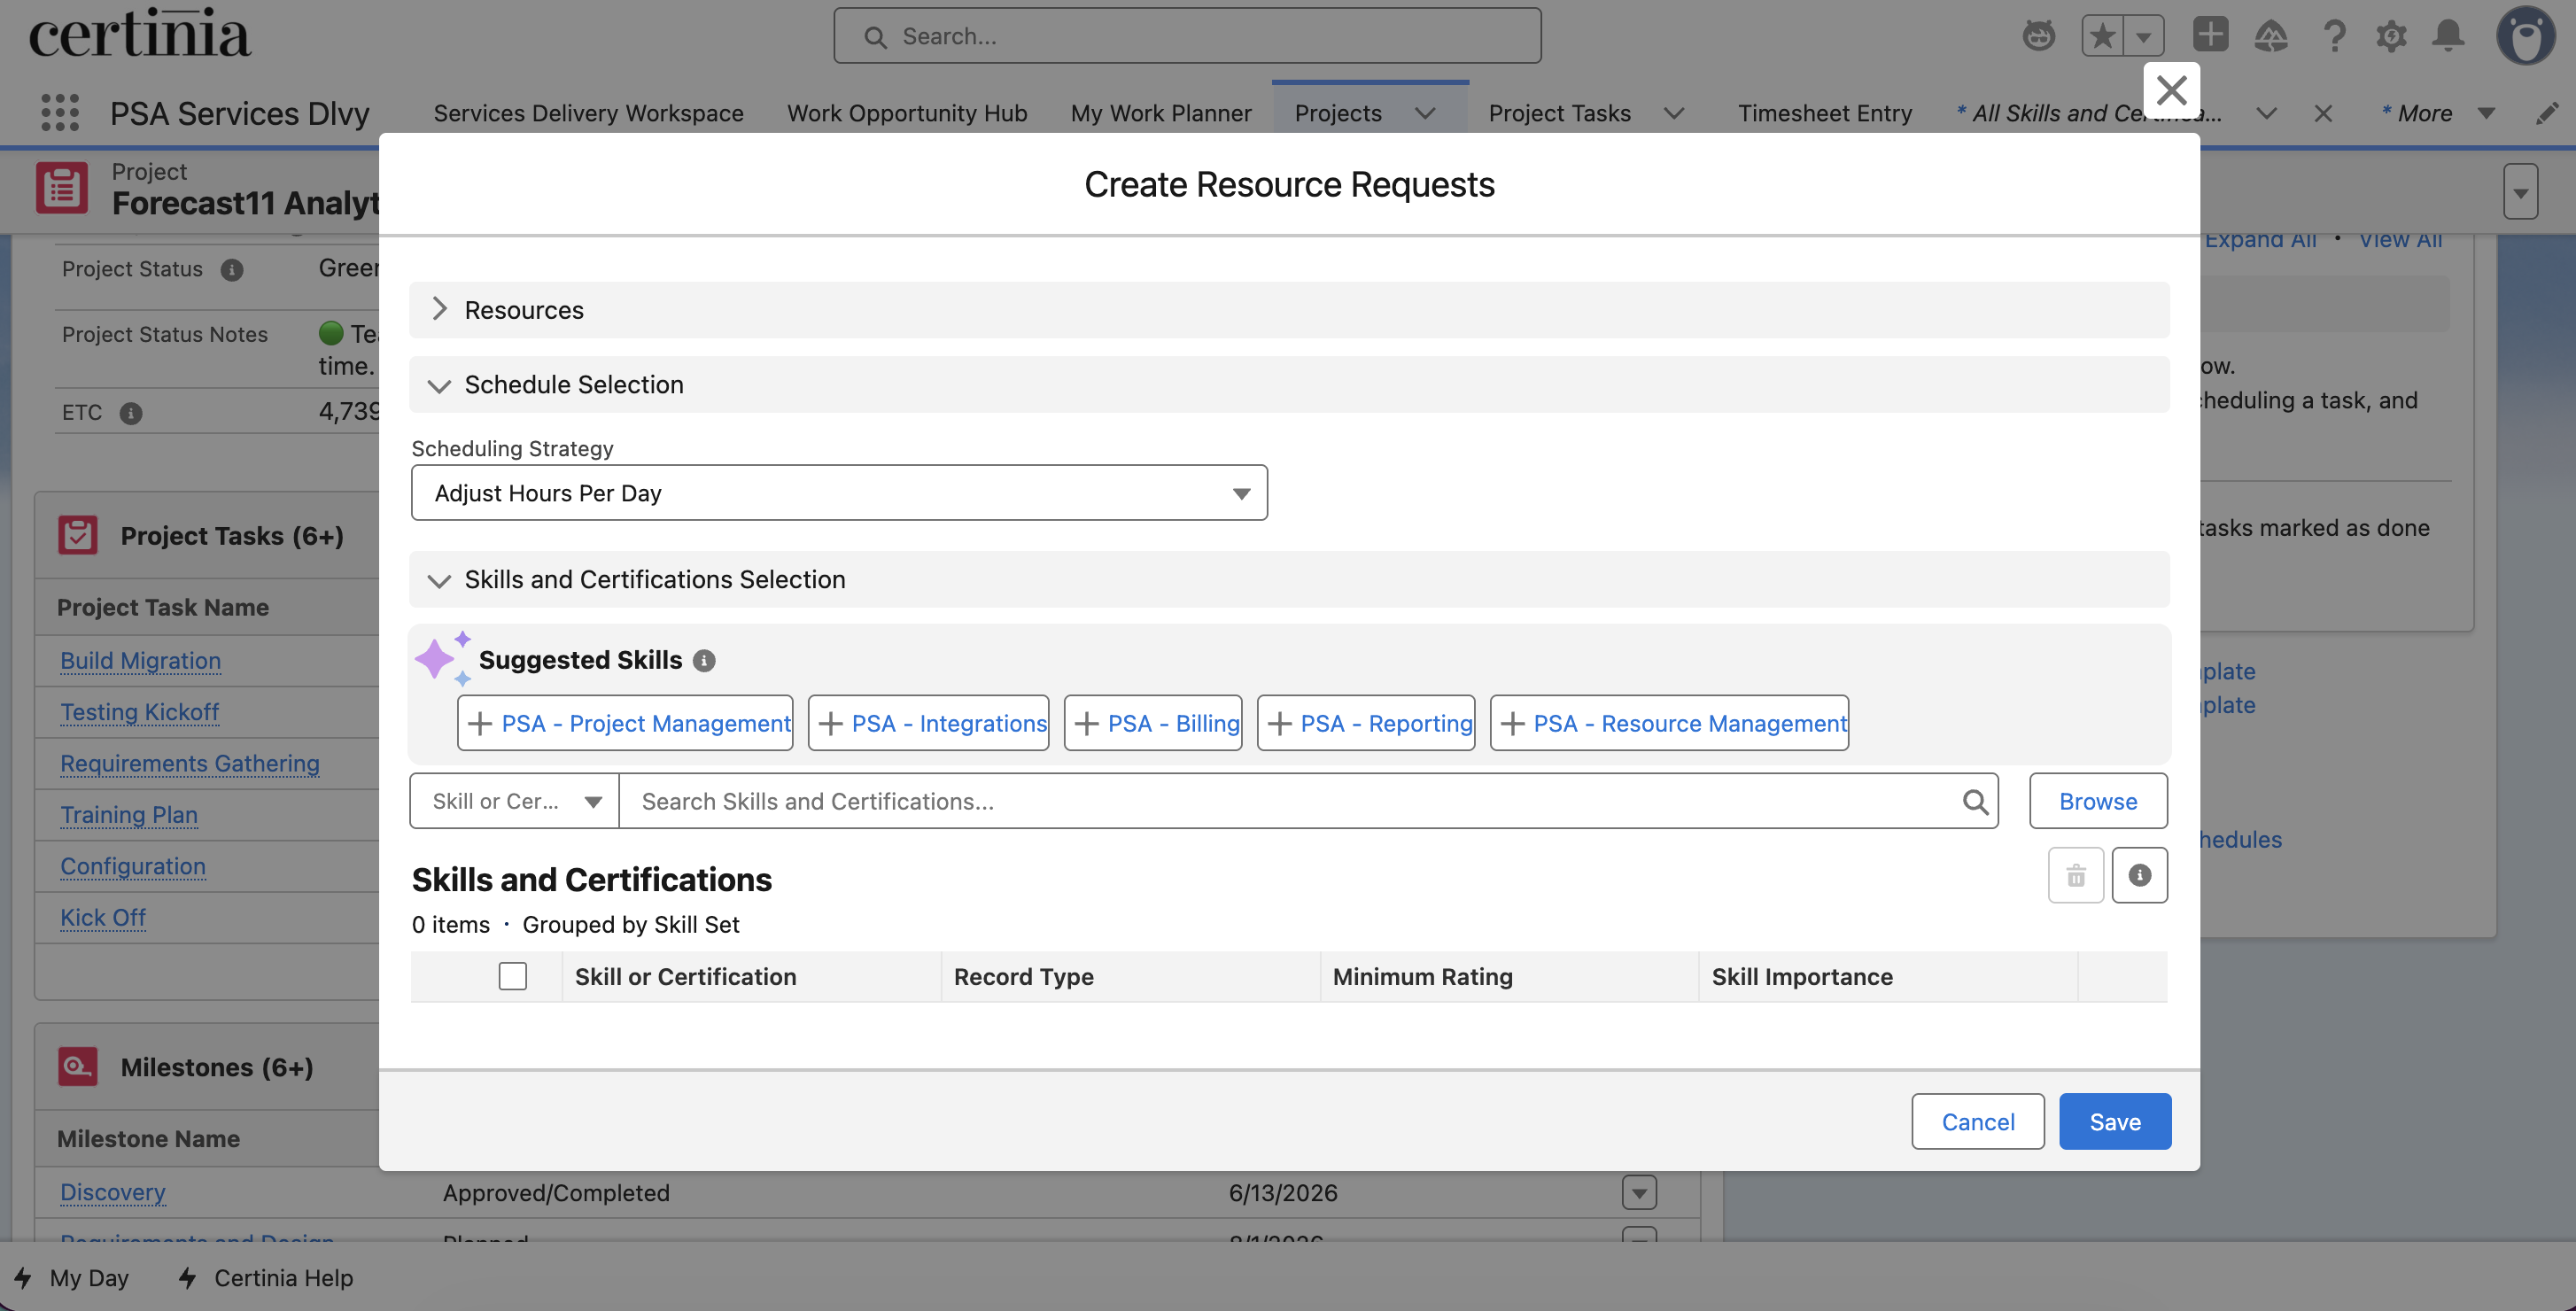Open the Scheduling Strategy dropdown
2576x1311 pixels.
point(839,493)
